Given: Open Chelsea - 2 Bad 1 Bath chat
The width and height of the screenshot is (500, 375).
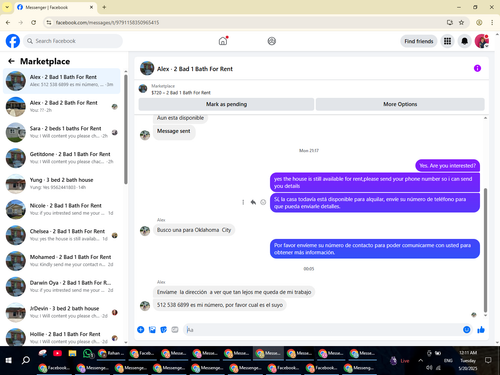Looking at the screenshot, I should (62, 235).
